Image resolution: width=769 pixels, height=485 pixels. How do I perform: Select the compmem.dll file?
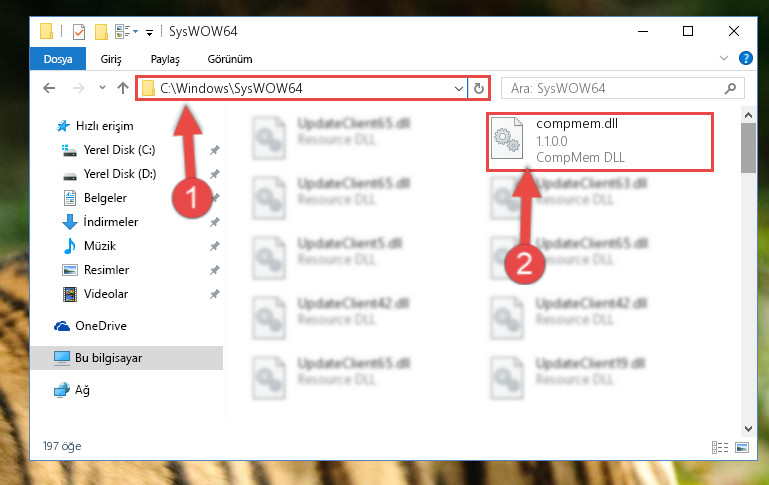tap(600, 142)
